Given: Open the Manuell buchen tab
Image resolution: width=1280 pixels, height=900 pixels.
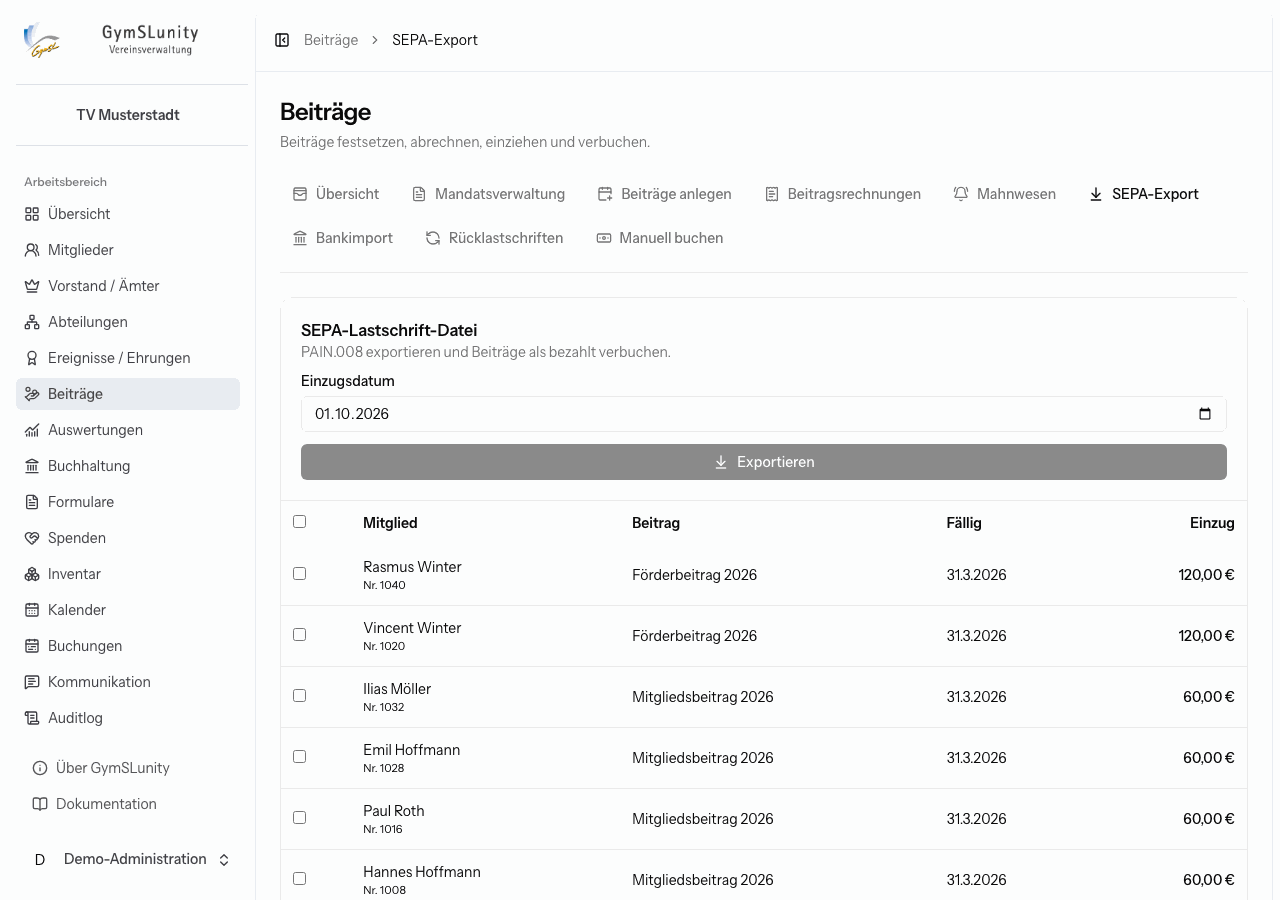Looking at the screenshot, I should 659,238.
